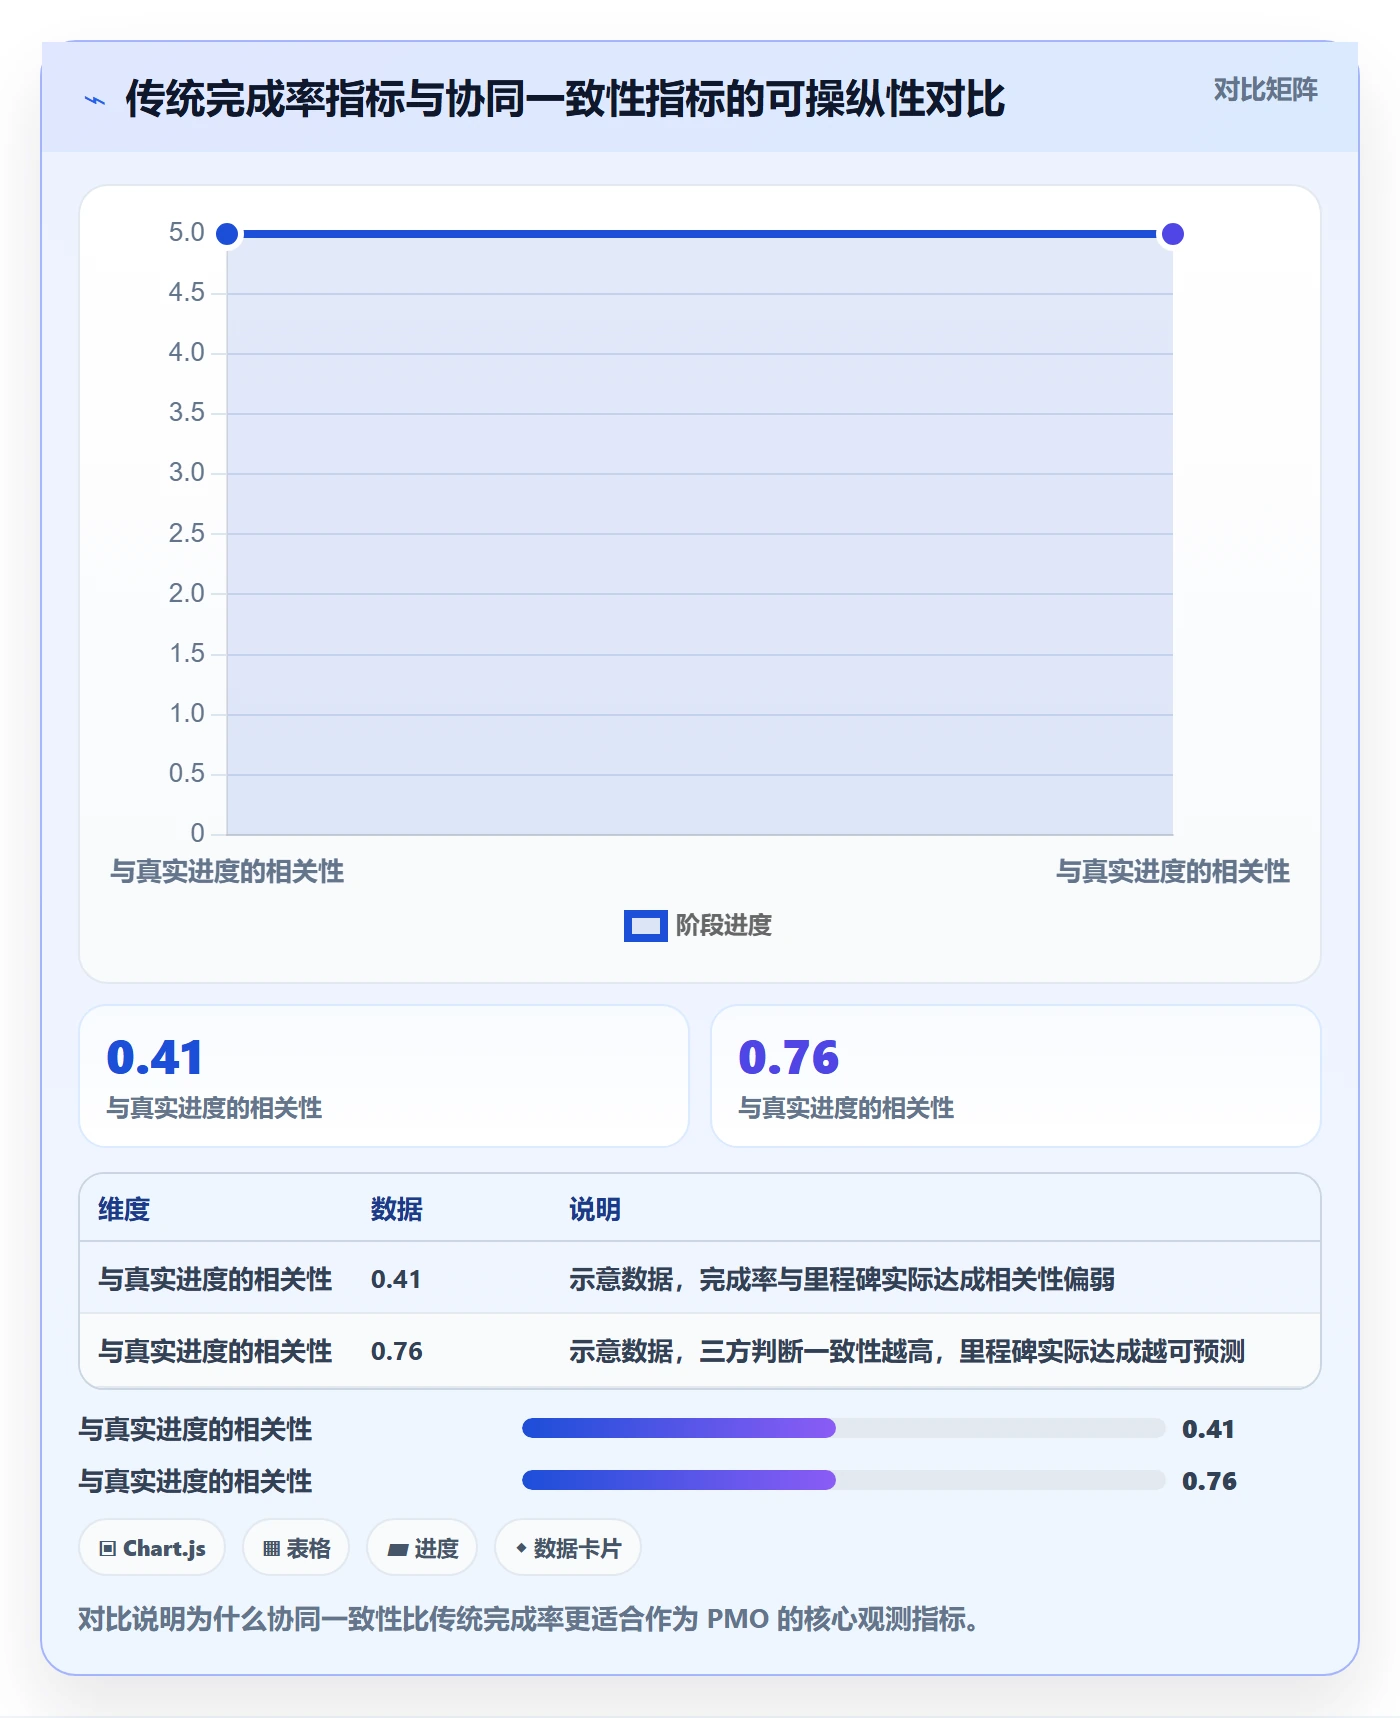Select the 数据卡片 tag chip
The height and width of the screenshot is (1718, 1400).
(568, 1548)
